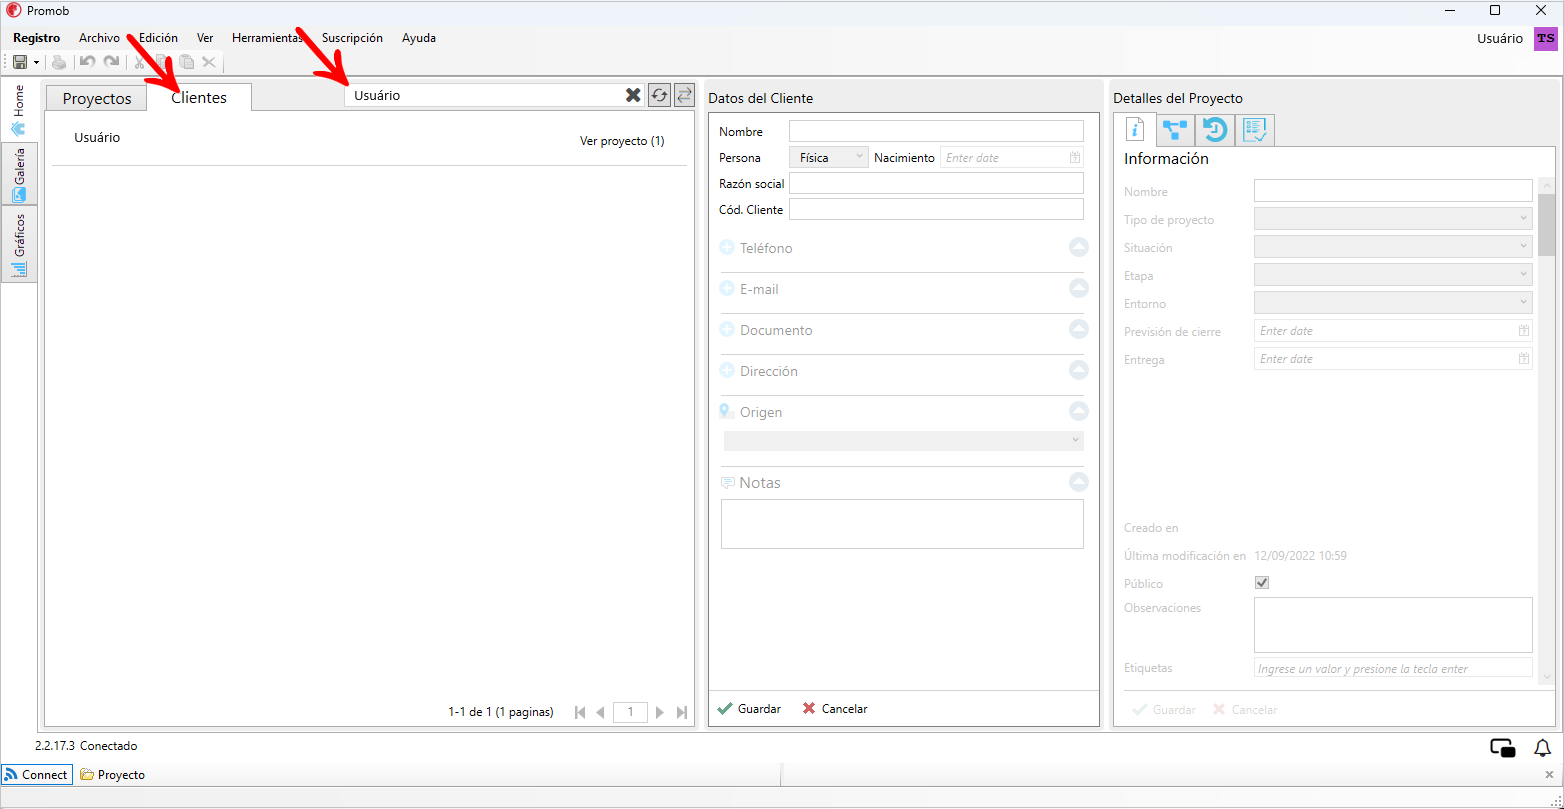Open the Galería side tab
This screenshot has height=809, width=1564.
coord(19,174)
